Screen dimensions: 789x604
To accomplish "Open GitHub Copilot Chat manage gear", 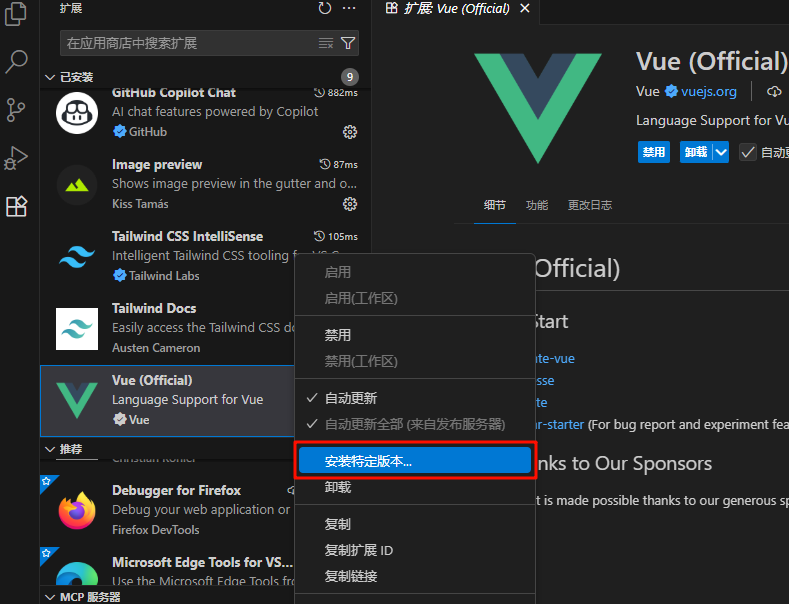I will click(x=350, y=132).
